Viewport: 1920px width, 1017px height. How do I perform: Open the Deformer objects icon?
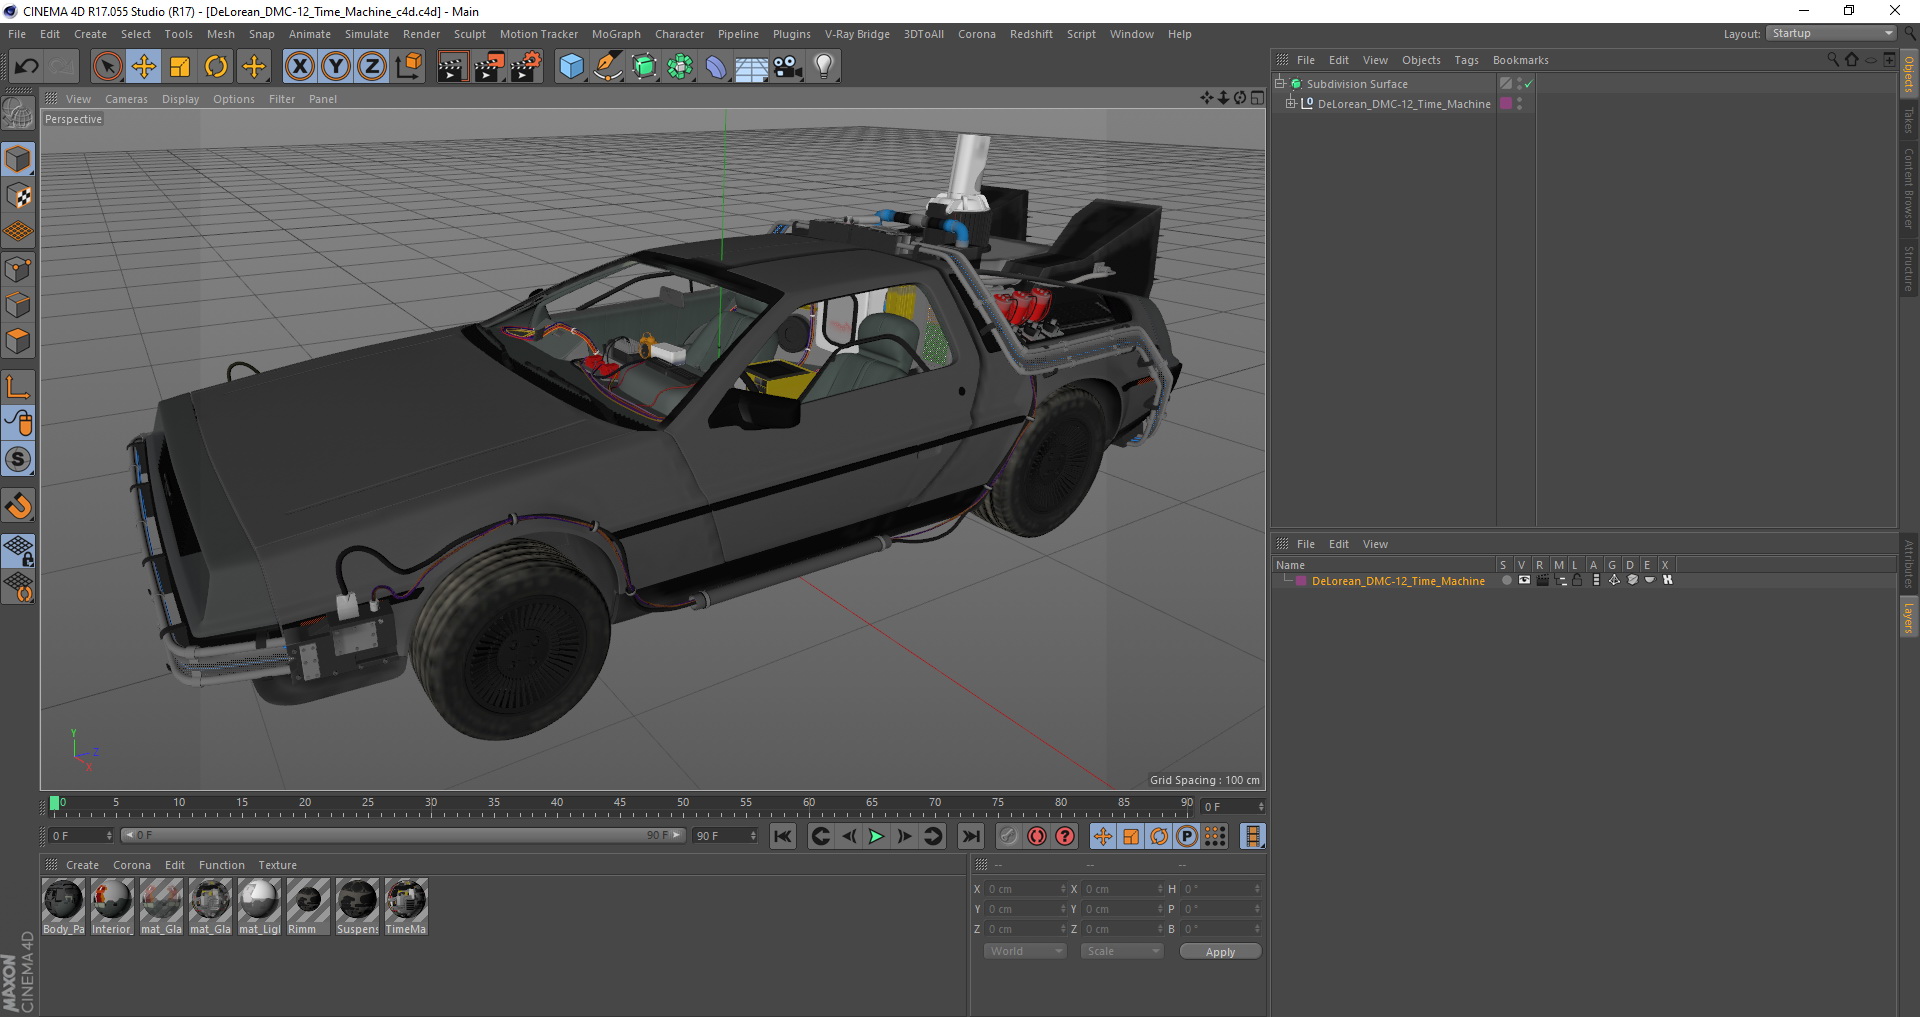(x=716, y=67)
